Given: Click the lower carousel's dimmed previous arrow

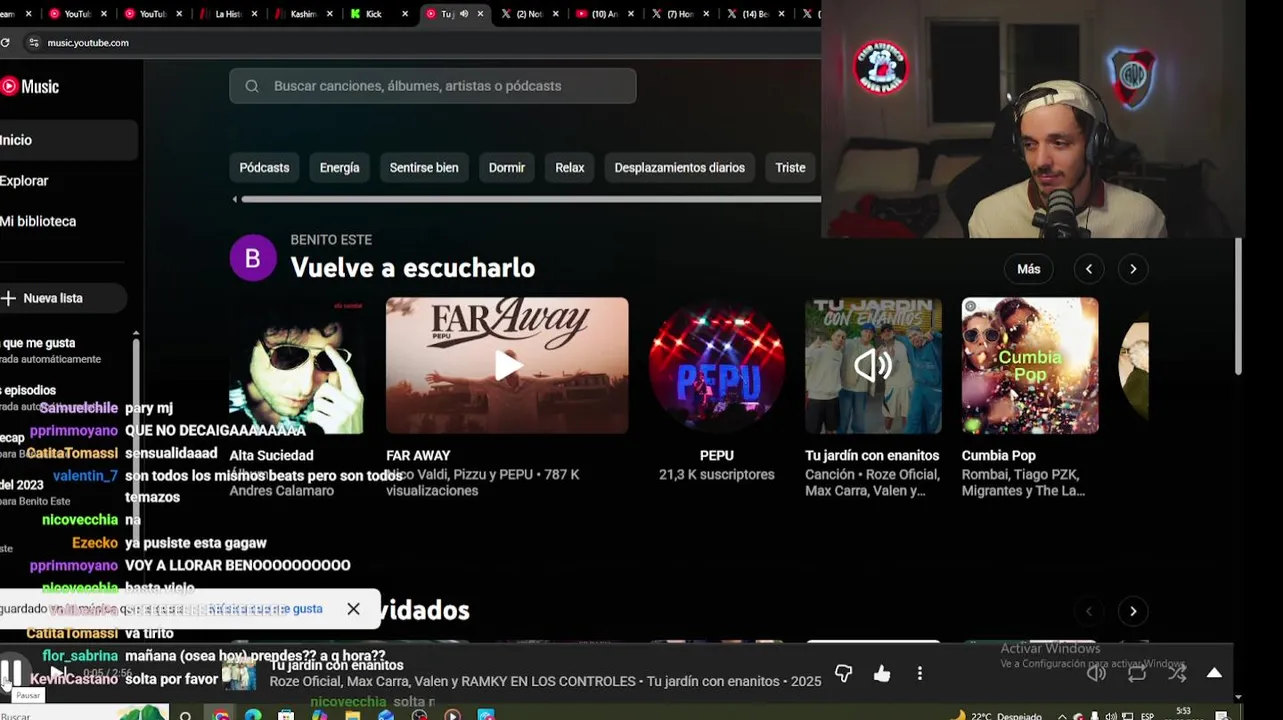Looking at the screenshot, I should click(x=1089, y=611).
